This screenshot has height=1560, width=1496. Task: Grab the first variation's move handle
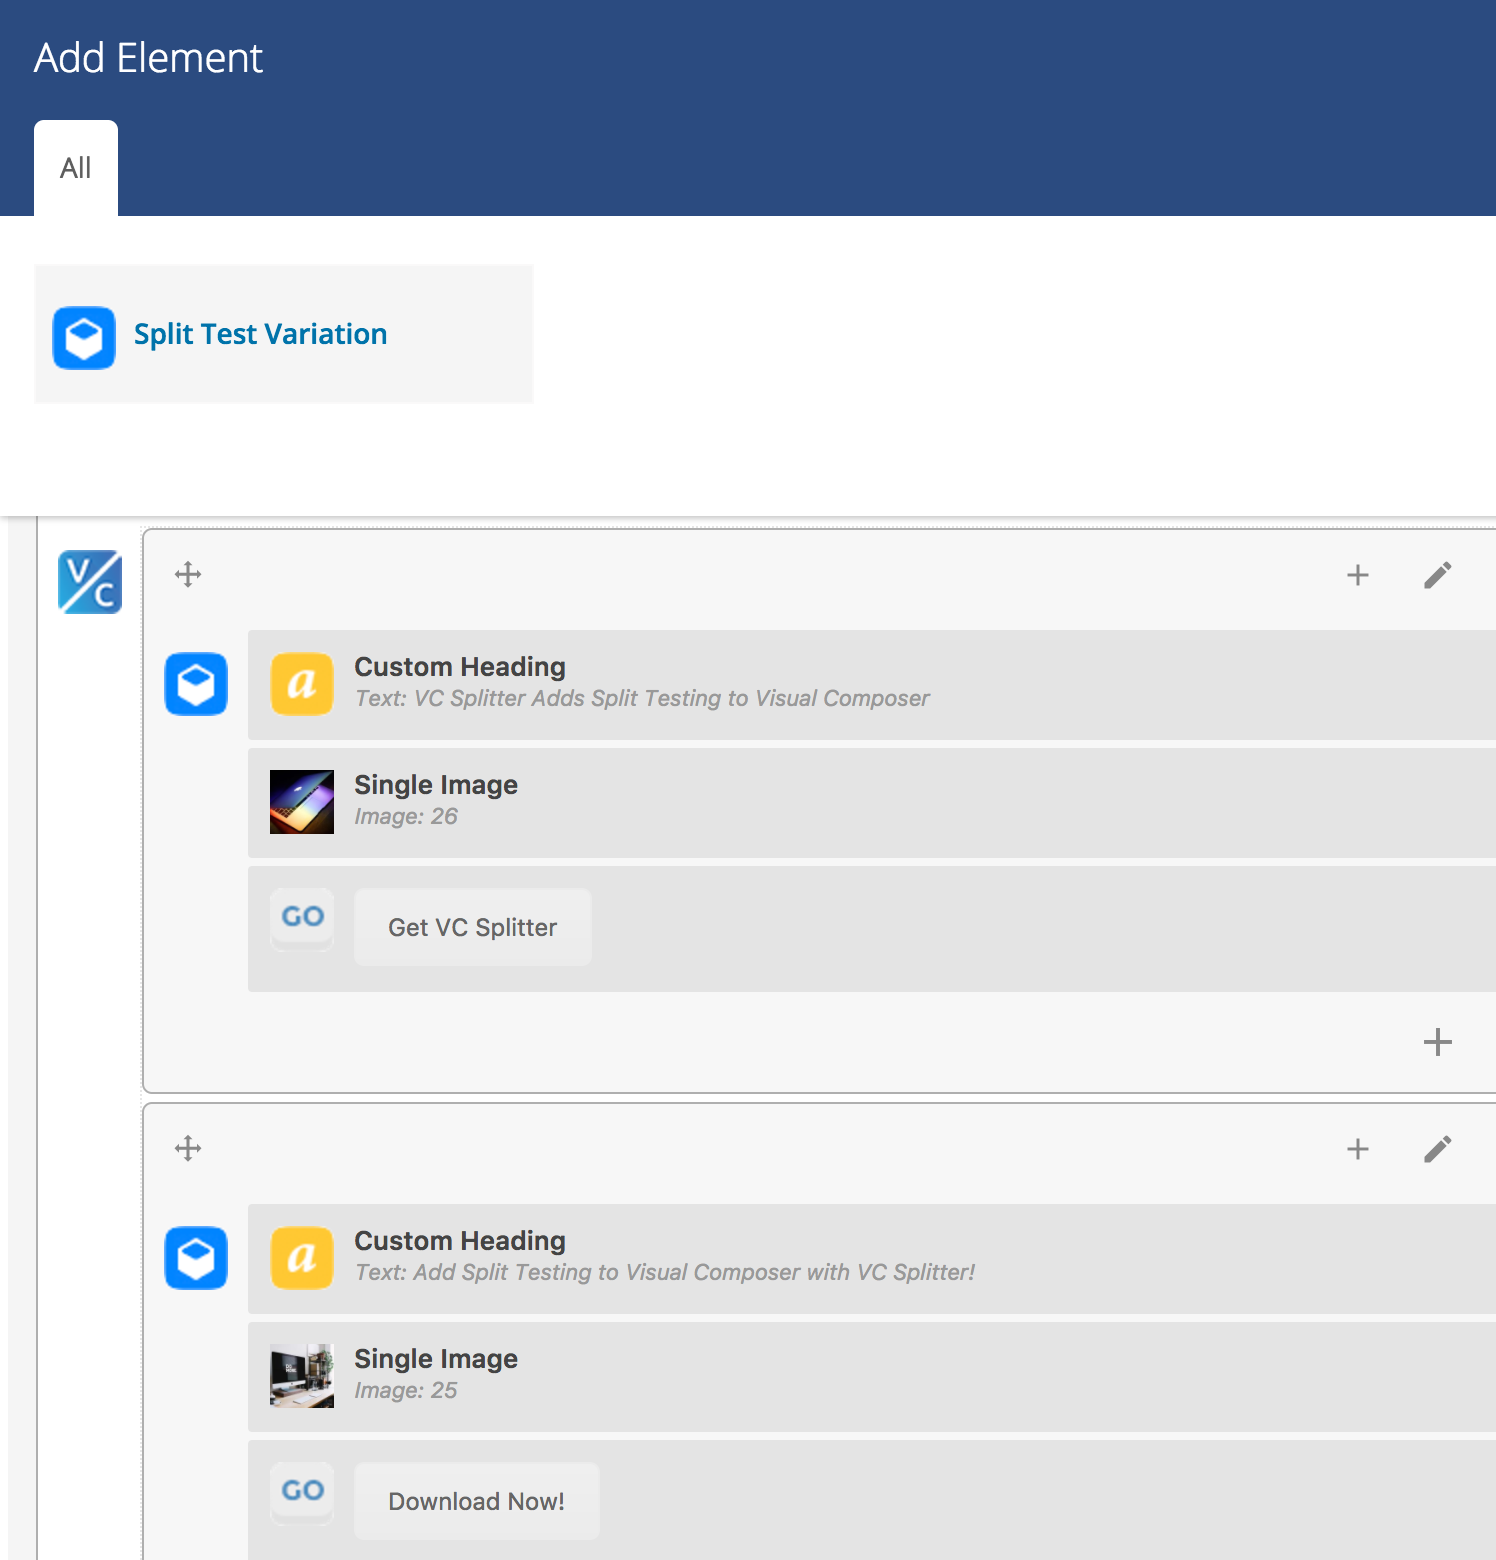(188, 575)
